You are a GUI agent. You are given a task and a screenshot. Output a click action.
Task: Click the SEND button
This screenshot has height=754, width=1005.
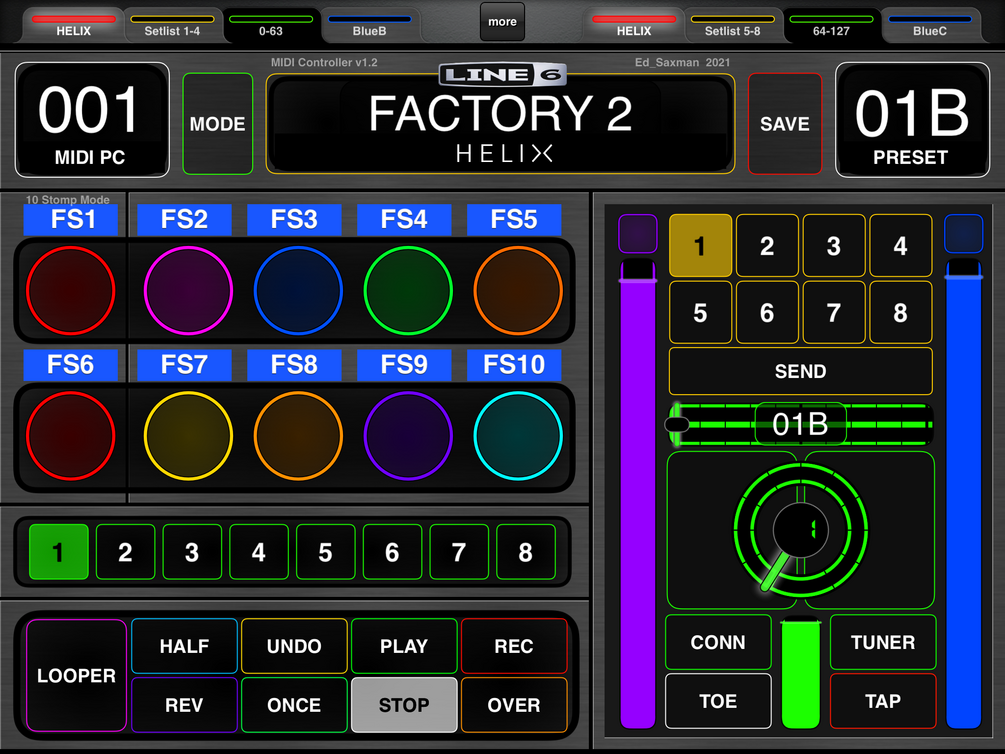tap(801, 371)
